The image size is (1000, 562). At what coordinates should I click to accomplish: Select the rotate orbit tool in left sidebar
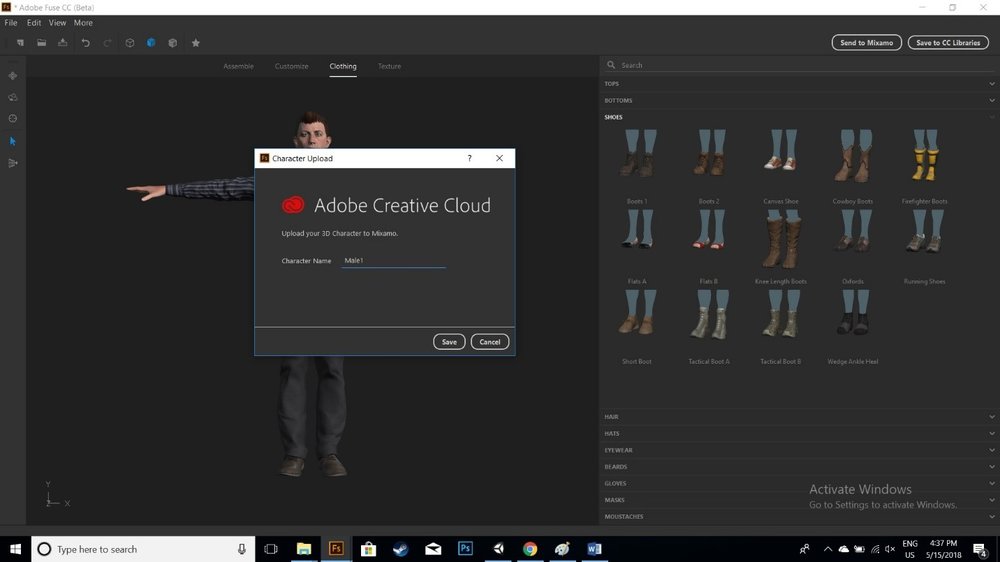(13, 97)
